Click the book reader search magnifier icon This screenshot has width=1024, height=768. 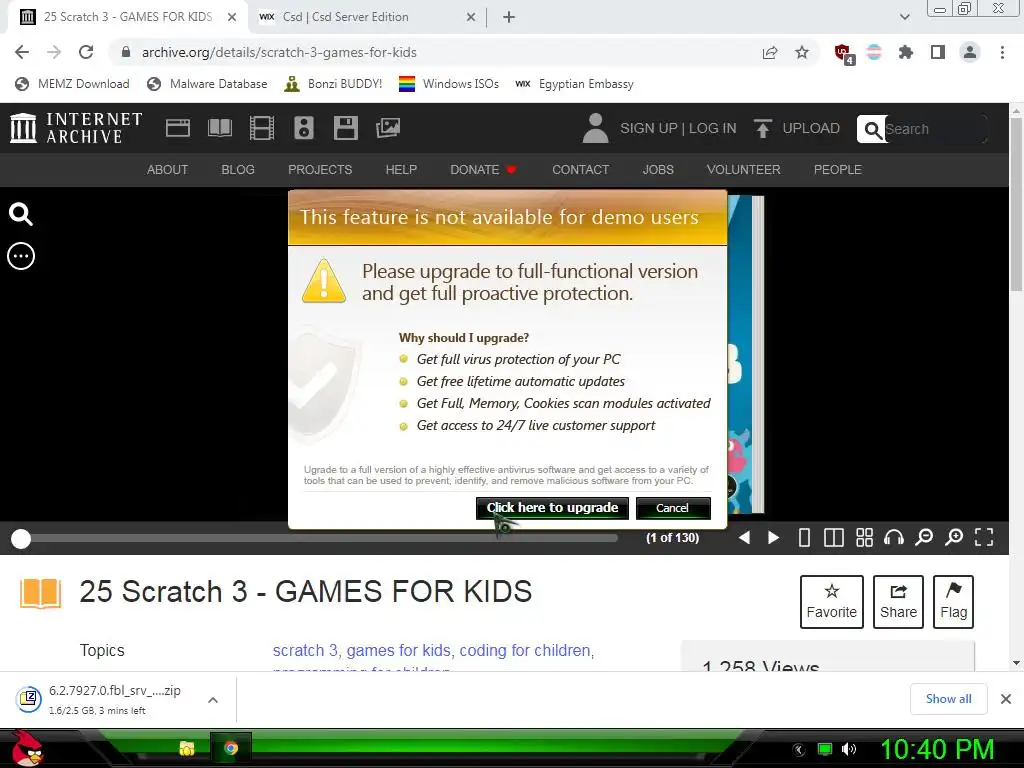coord(21,214)
